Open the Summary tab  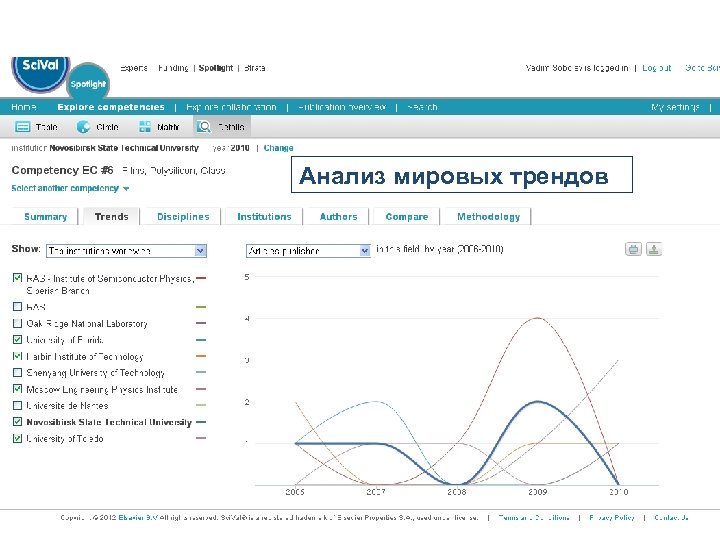coord(45,217)
